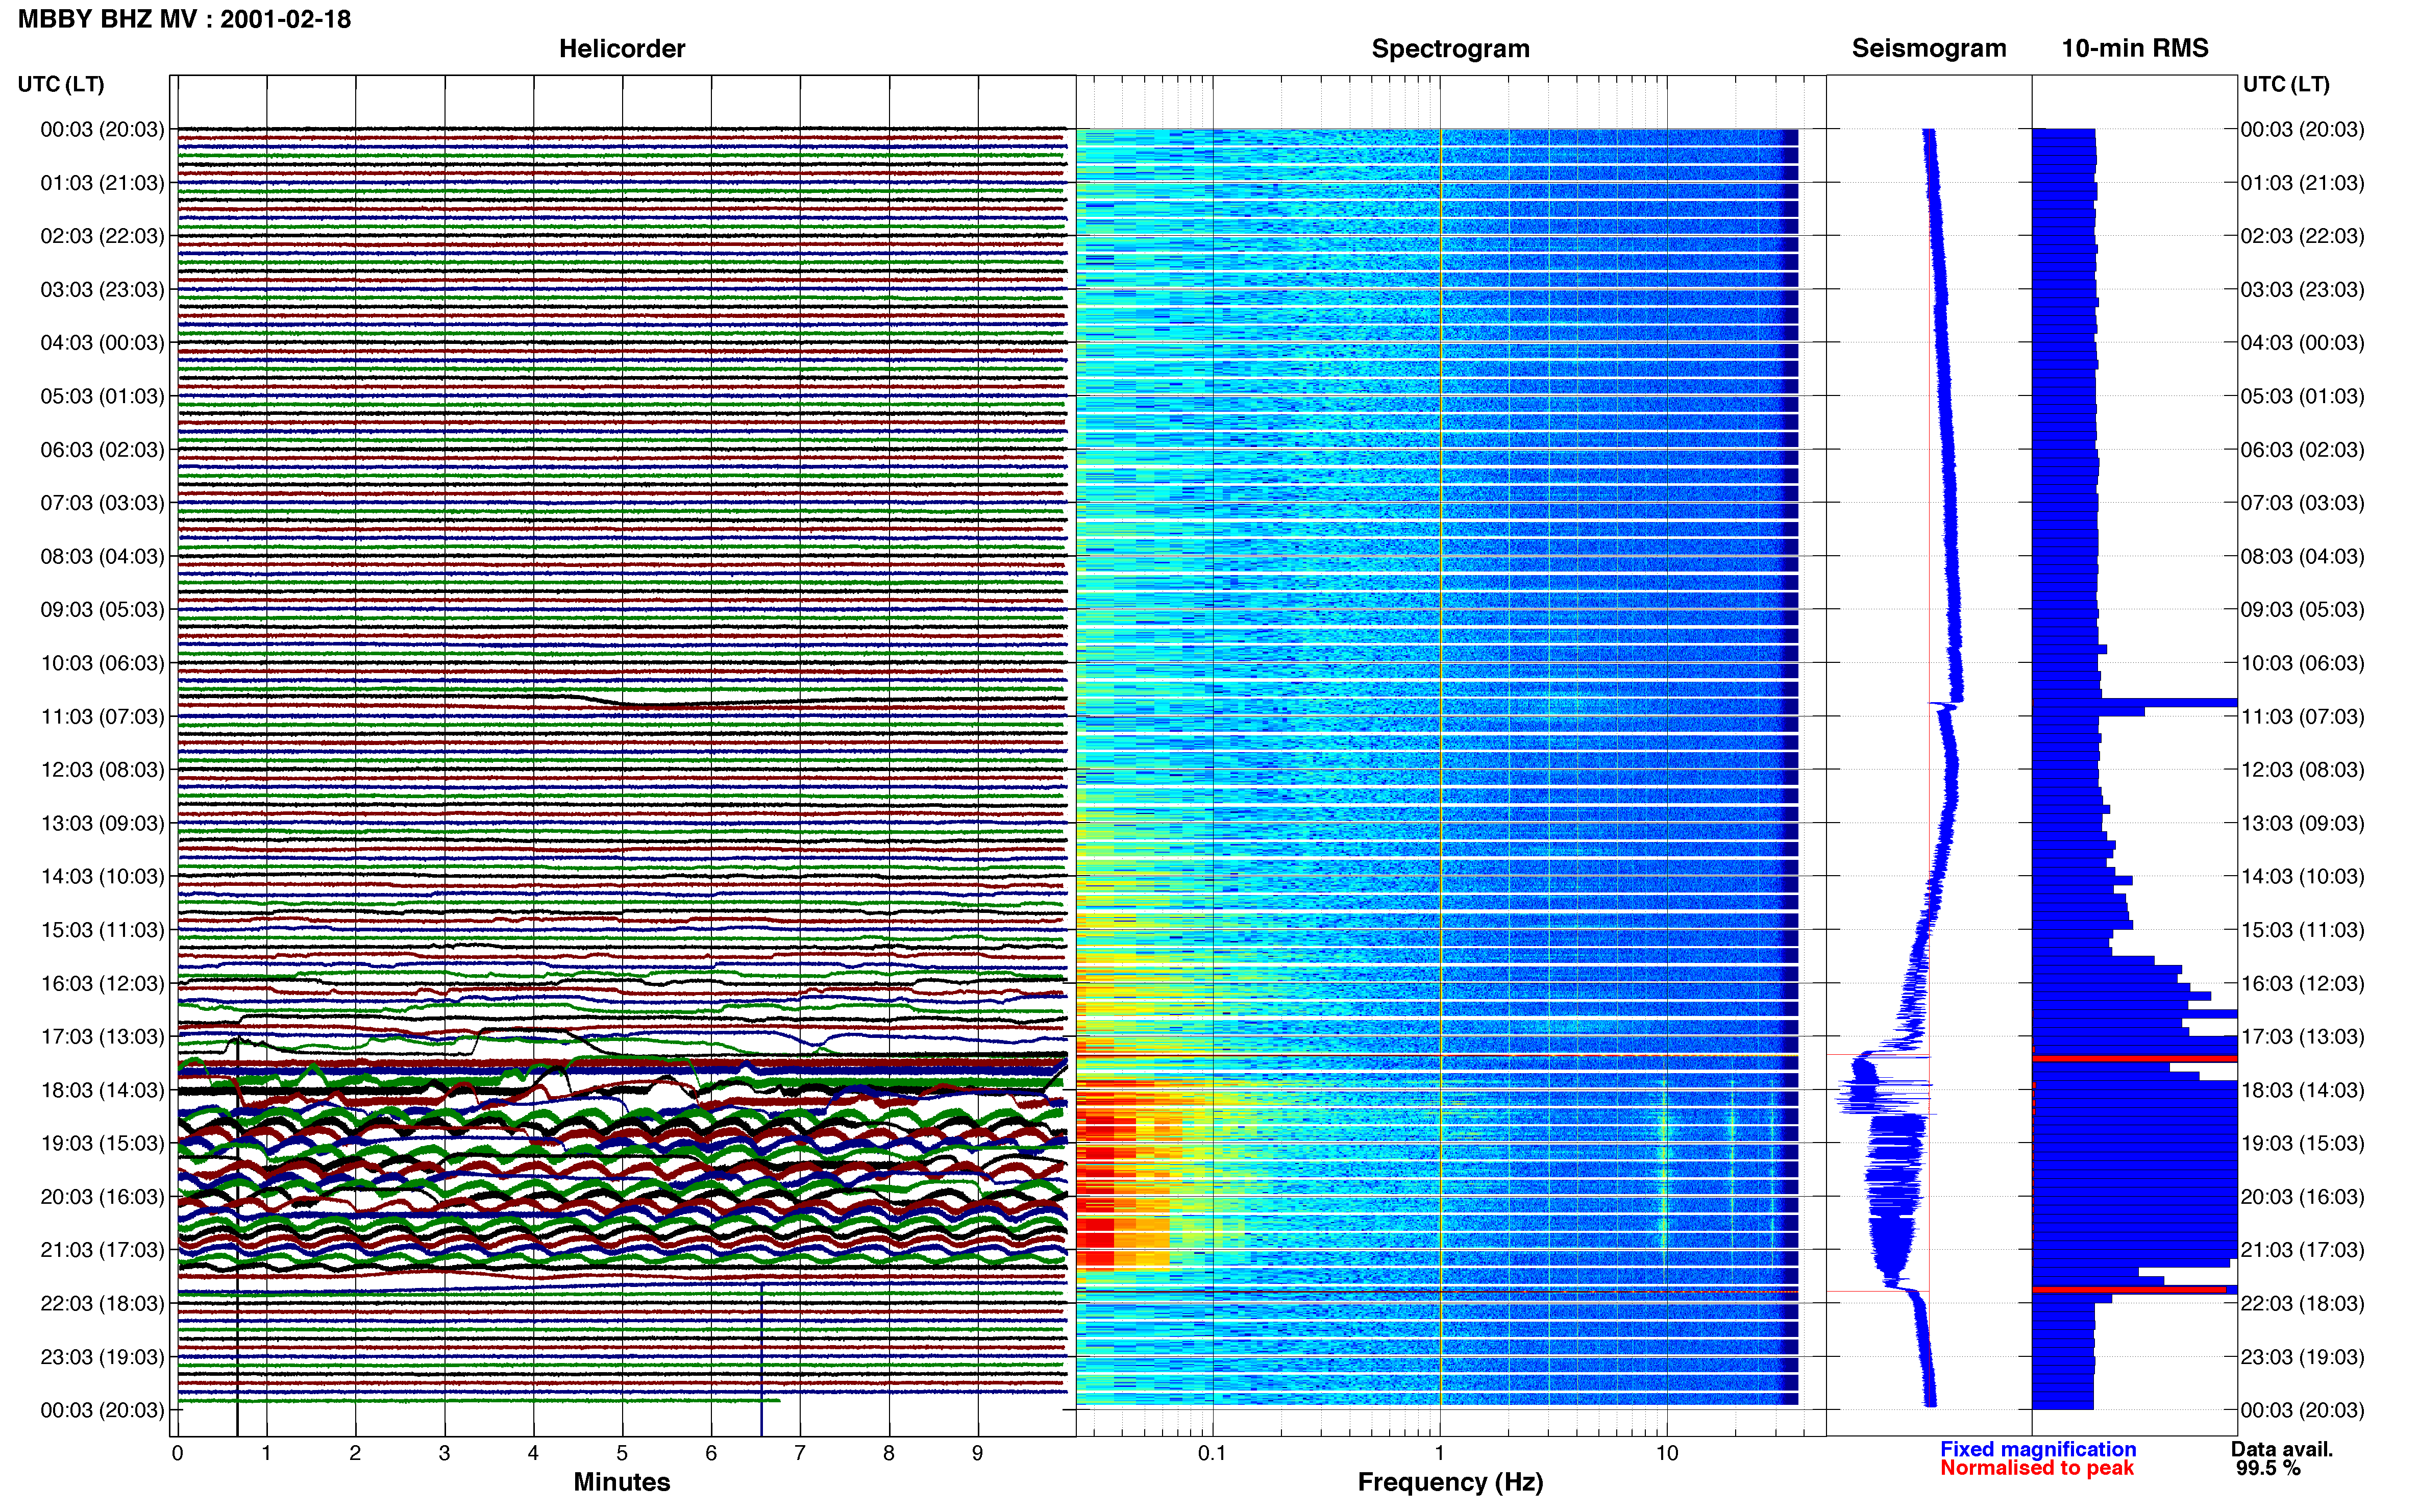This screenshot has width=2419, height=1512.
Task: Click the 'Data avail.' label
Action: [2282, 1449]
